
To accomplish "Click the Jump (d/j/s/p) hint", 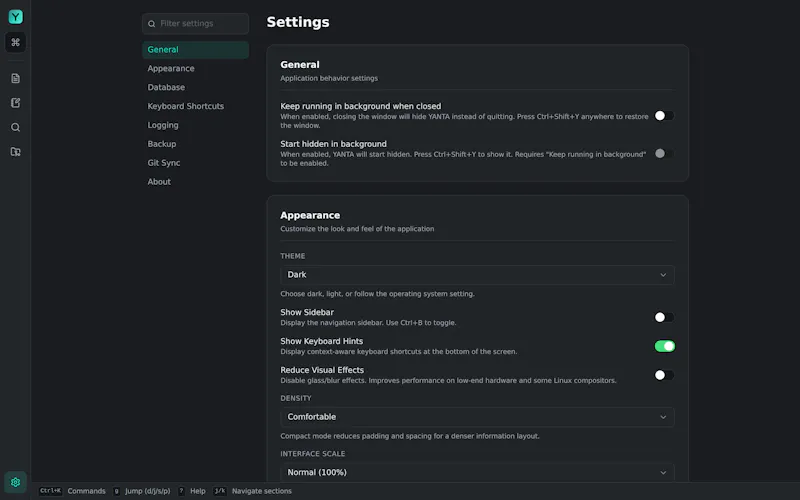I will click(x=142, y=491).
